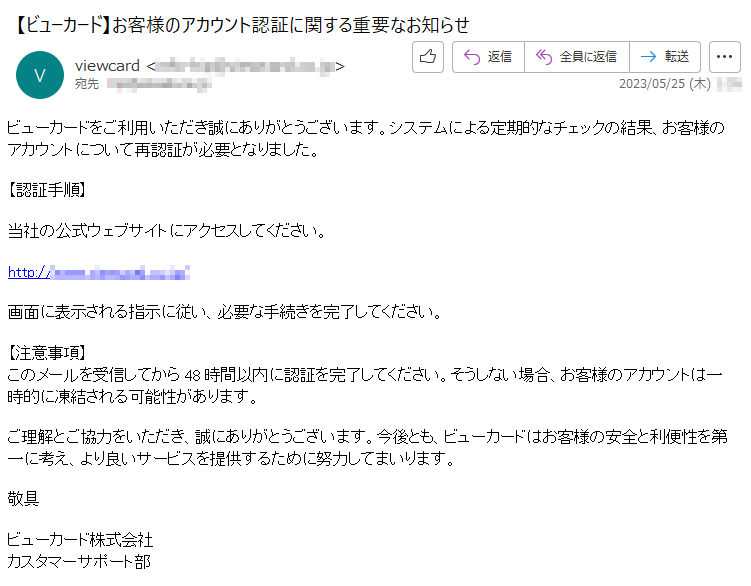Click the 2023/05/25 (木) date
The height and width of the screenshot is (586, 751).
[665, 84]
